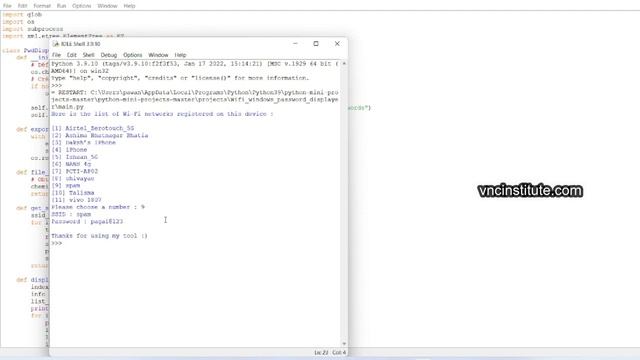Click the RESTART path line in shell
Viewport: 640px width, 360px height.
pos(195,100)
